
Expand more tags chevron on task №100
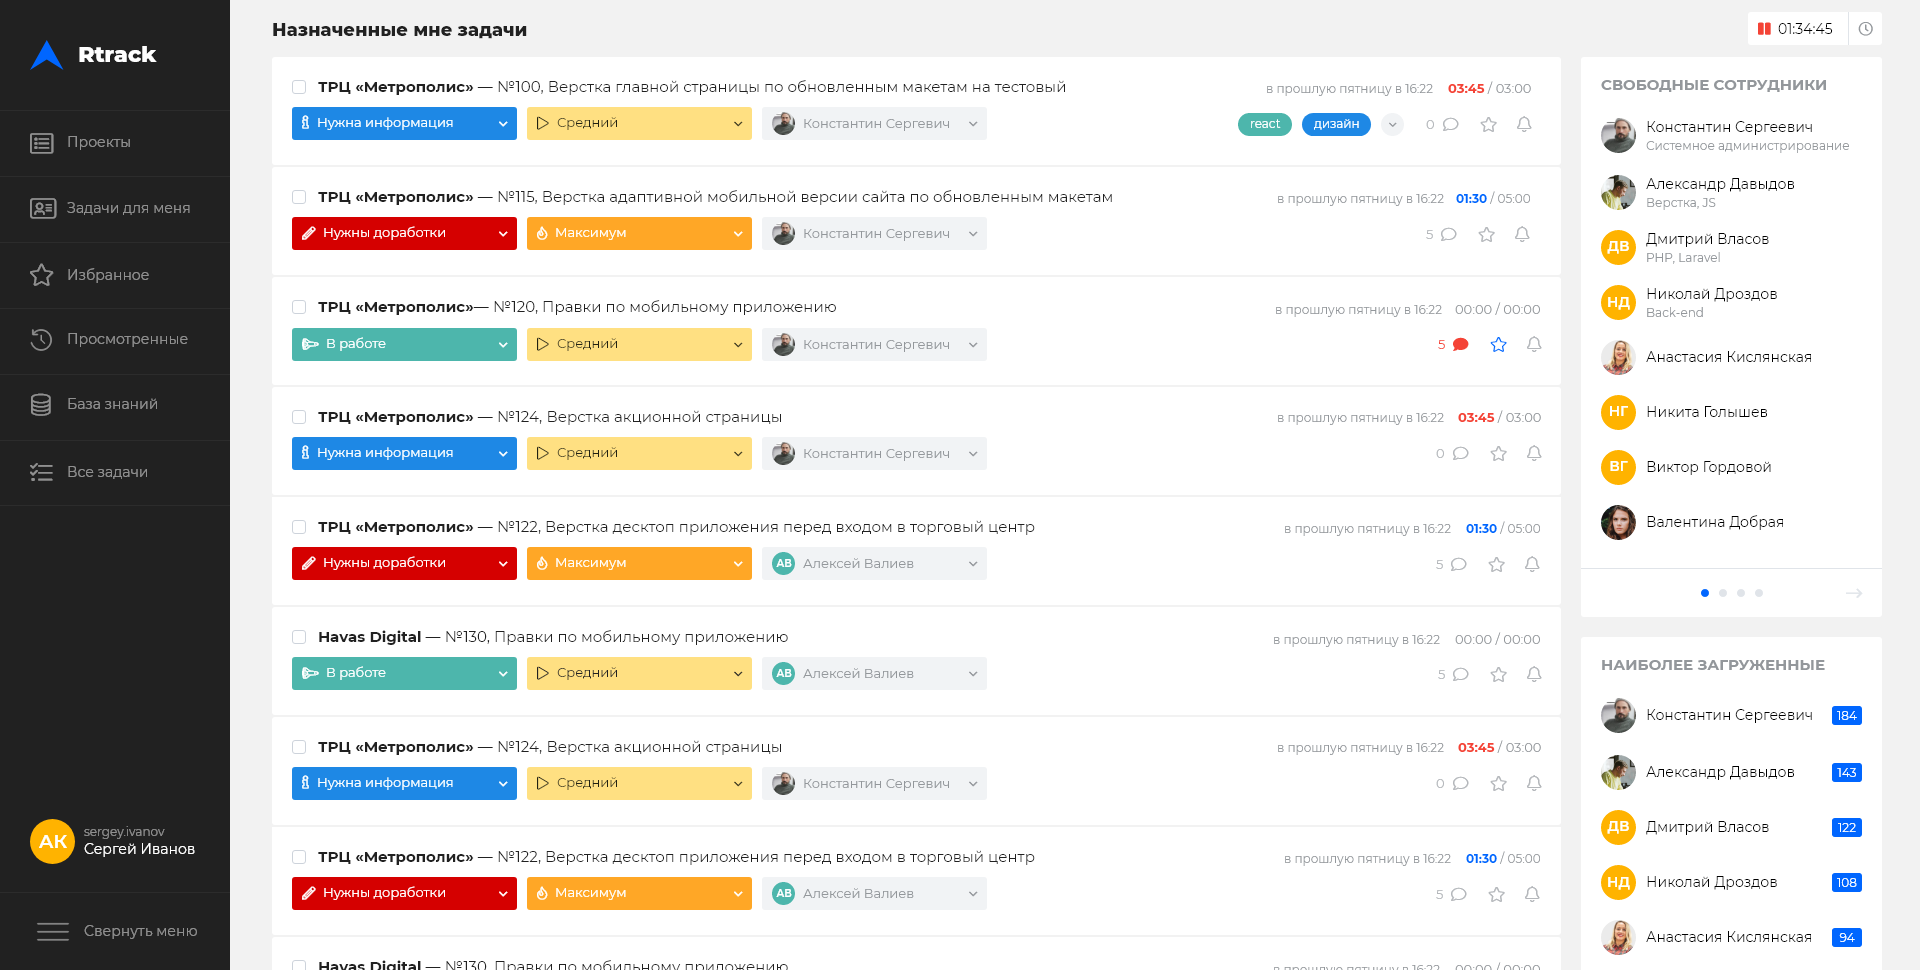(x=1392, y=124)
